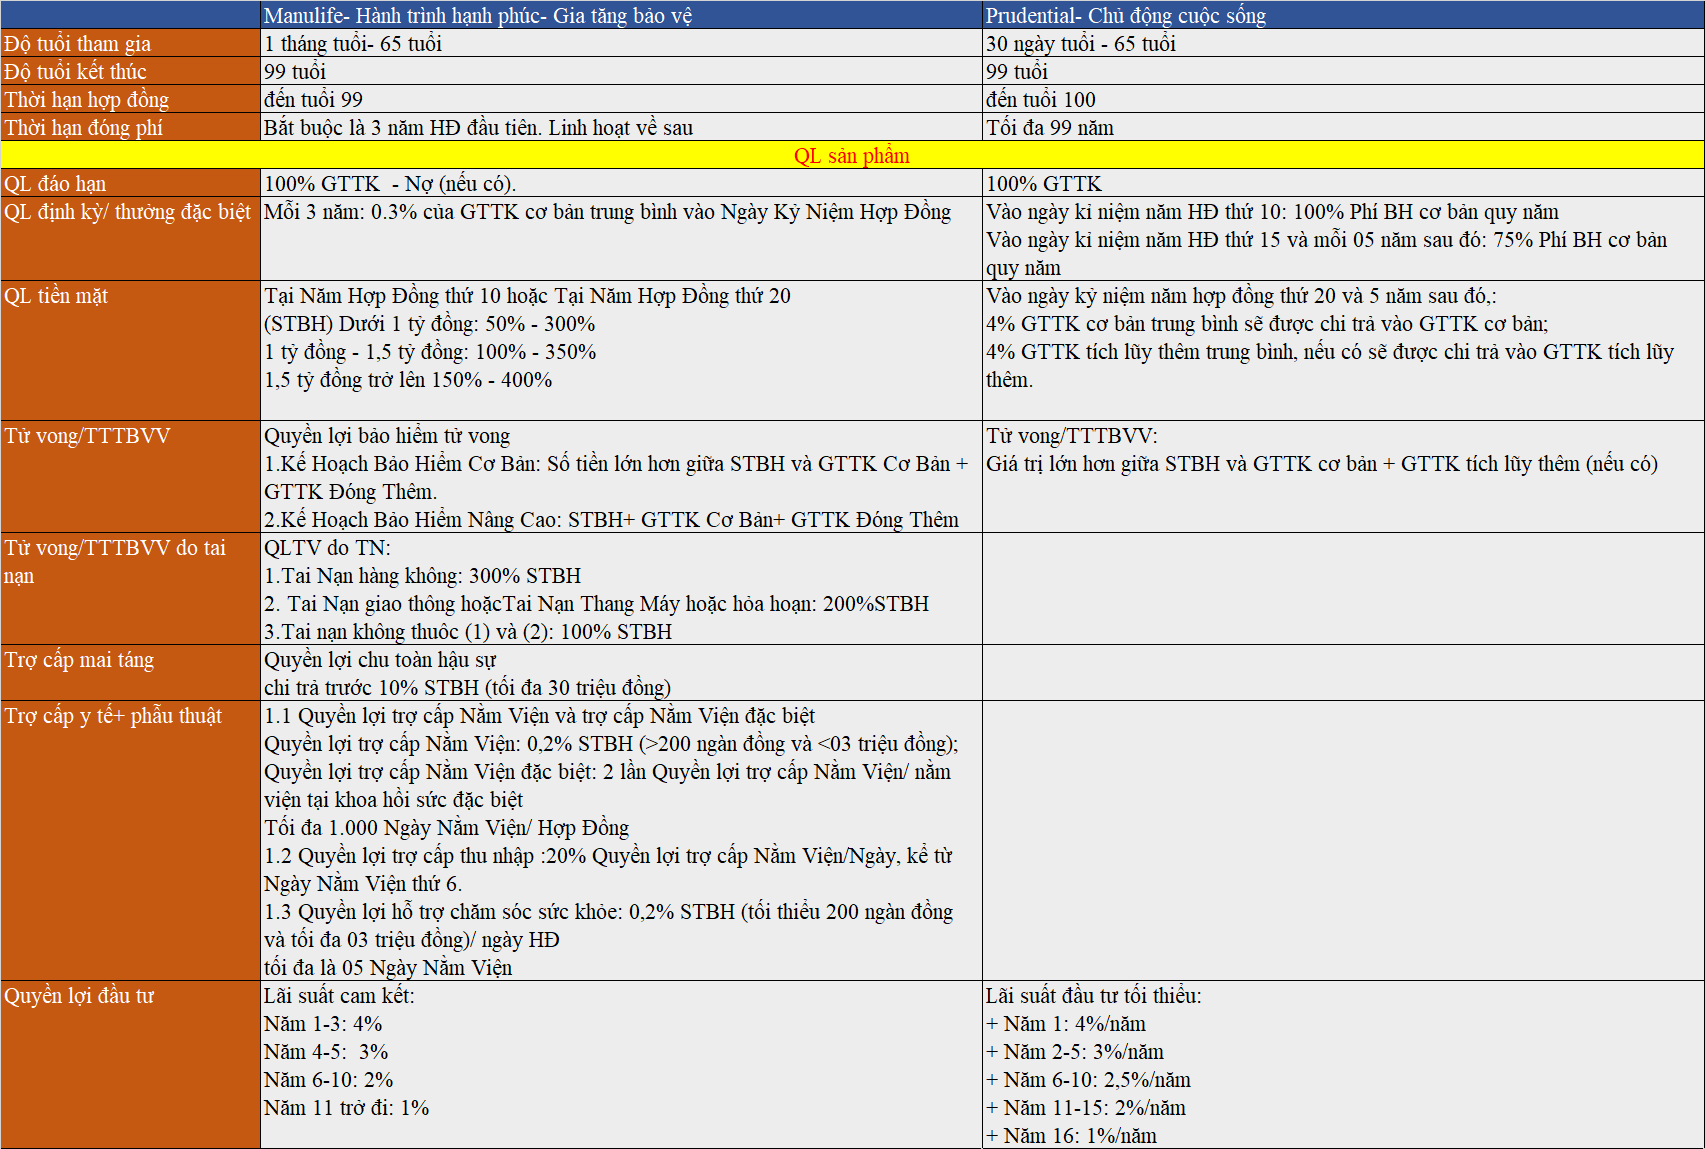Click the cell reading '1 tháng tuổi- 65 tuổi'
This screenshot has height=1149, width=1705.
620,43
